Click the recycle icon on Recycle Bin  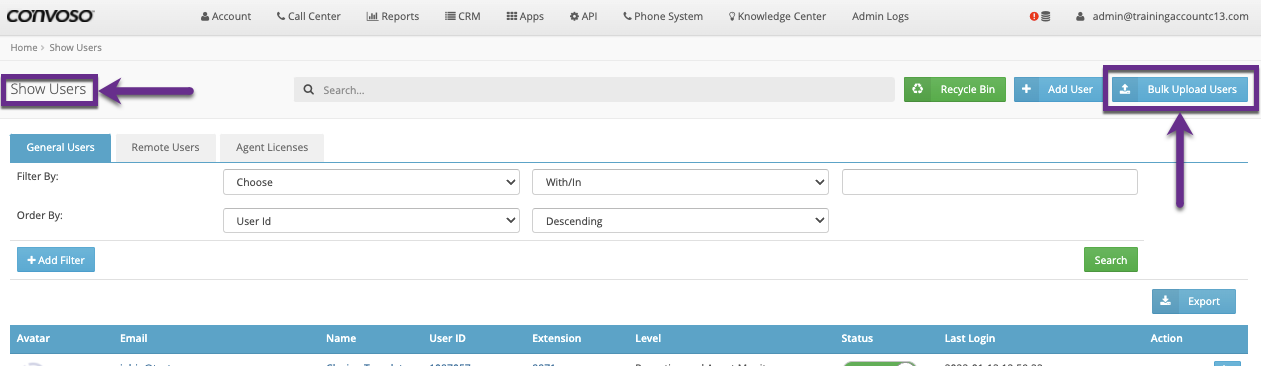click(x=917, y=90)
